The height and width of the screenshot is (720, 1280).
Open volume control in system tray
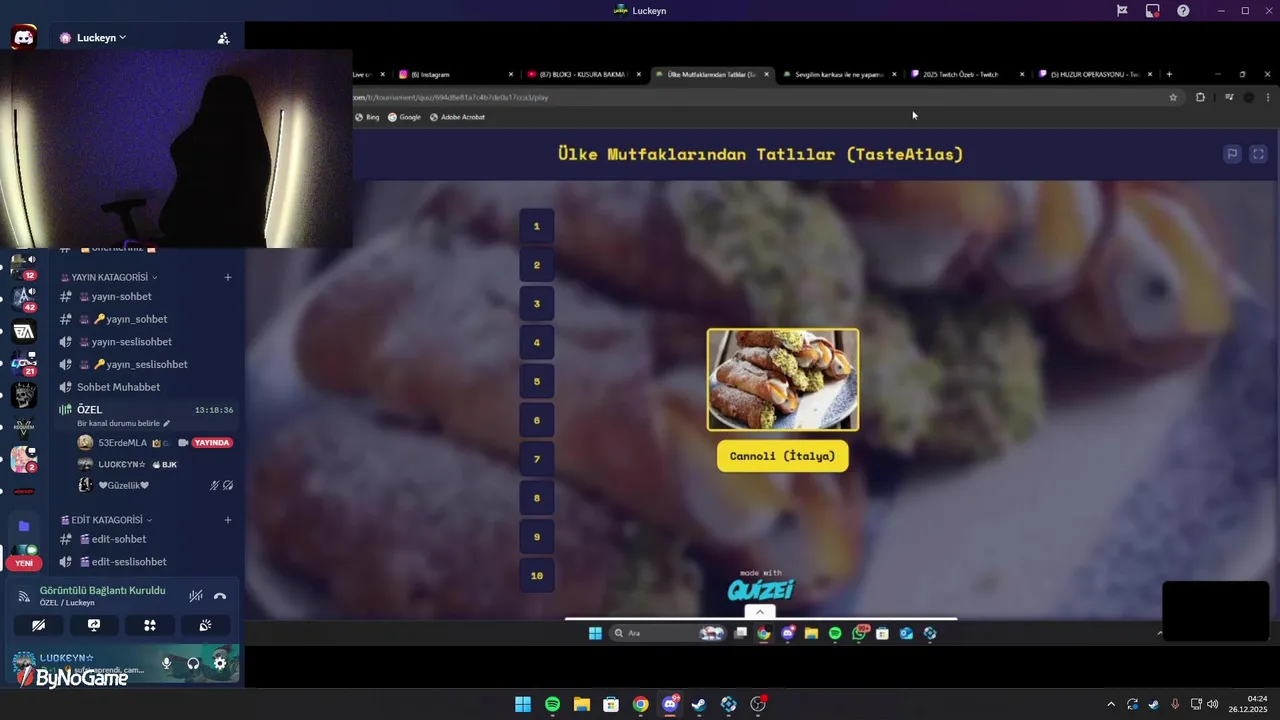(x=1213, y=704)
